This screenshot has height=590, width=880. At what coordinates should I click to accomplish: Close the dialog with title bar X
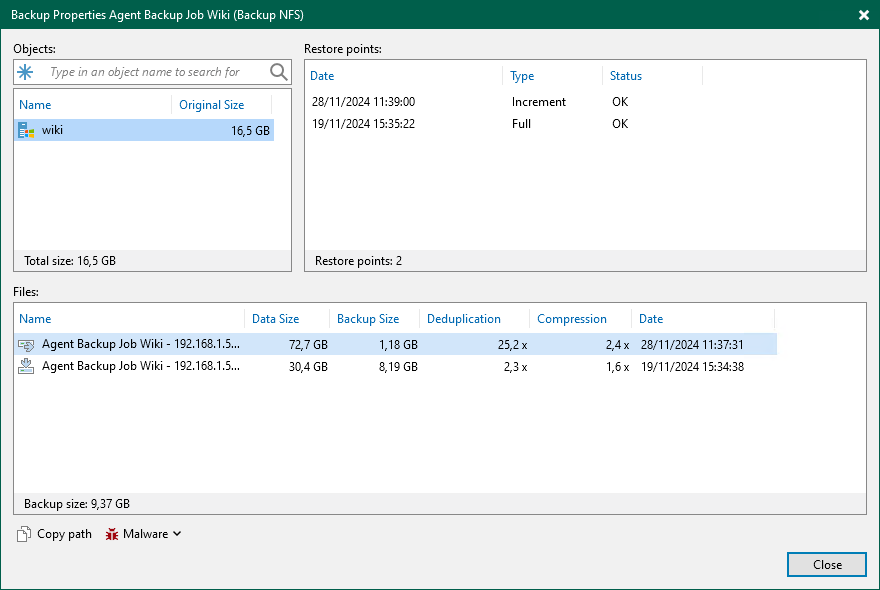[863, 15]
